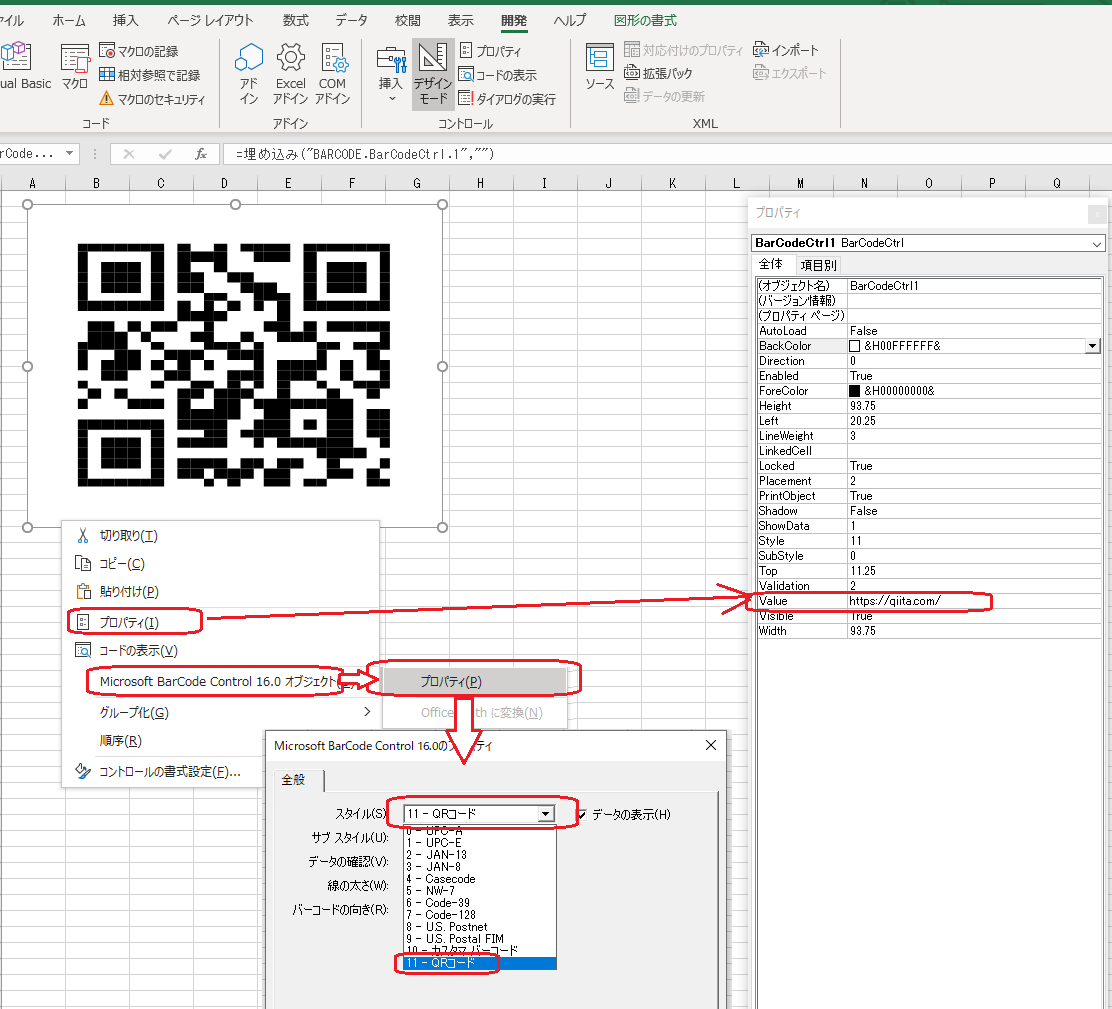Open the Data (データ) ribbon tab
Image resolution: width=1112 pixels, height=1009 pixels.
coord(352,20)
